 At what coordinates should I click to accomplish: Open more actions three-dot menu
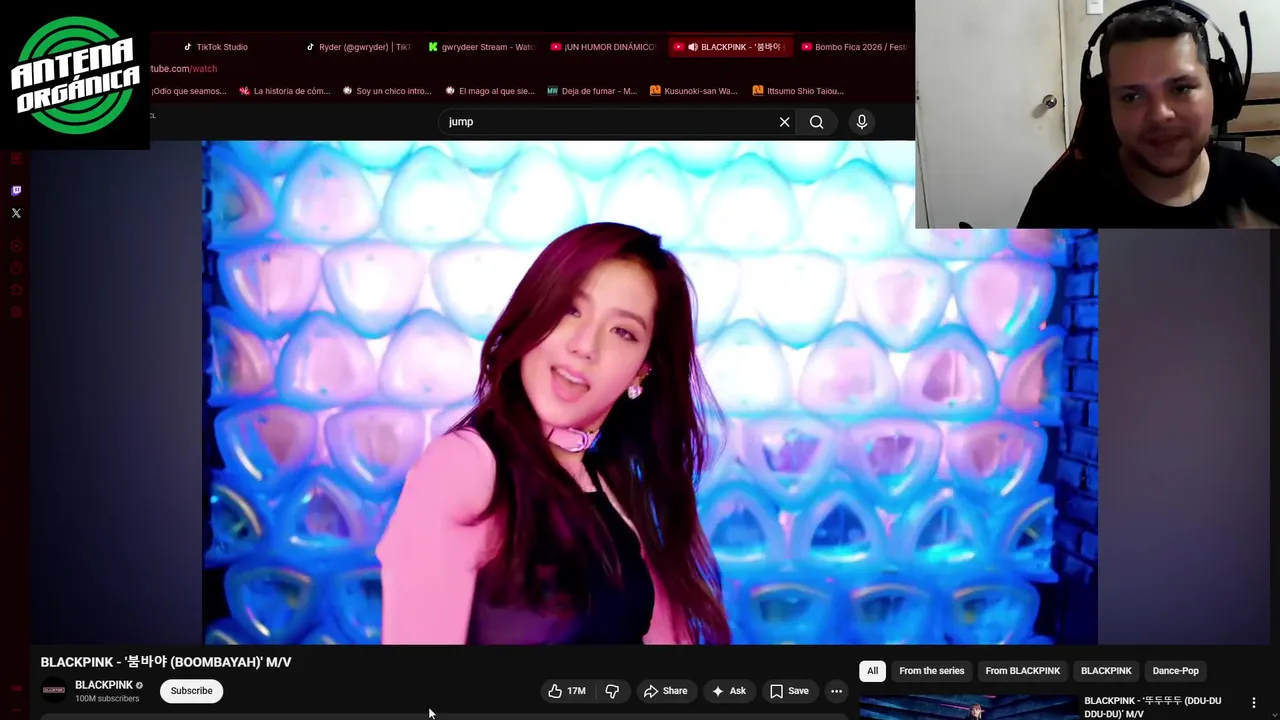pyautogui.click(x=836, y=691)
